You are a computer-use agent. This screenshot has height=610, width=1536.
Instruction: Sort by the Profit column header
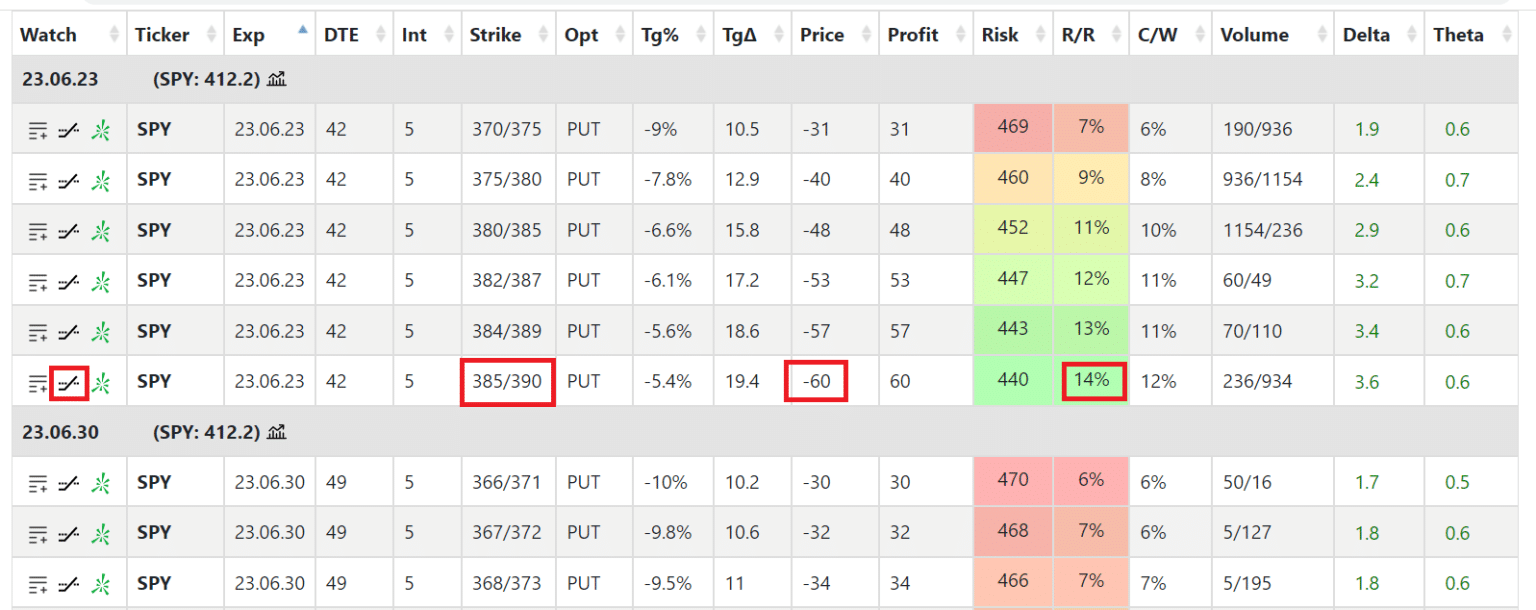tap(912, 35)
